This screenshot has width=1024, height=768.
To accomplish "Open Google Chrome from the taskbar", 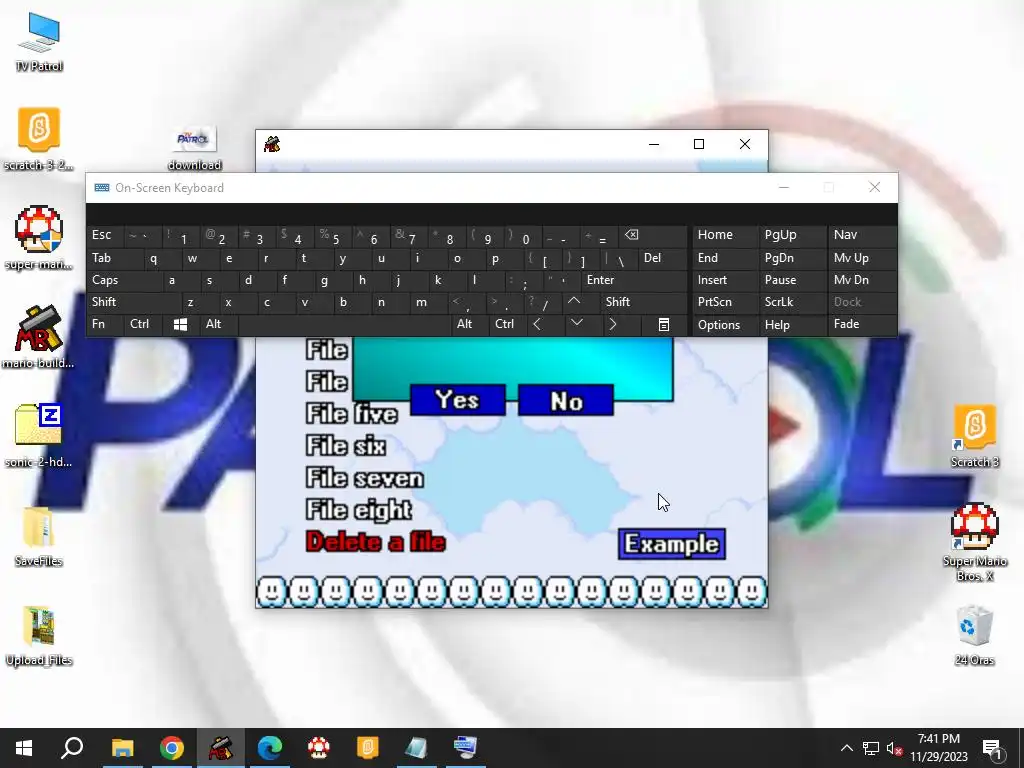I will tap(172, 748).
